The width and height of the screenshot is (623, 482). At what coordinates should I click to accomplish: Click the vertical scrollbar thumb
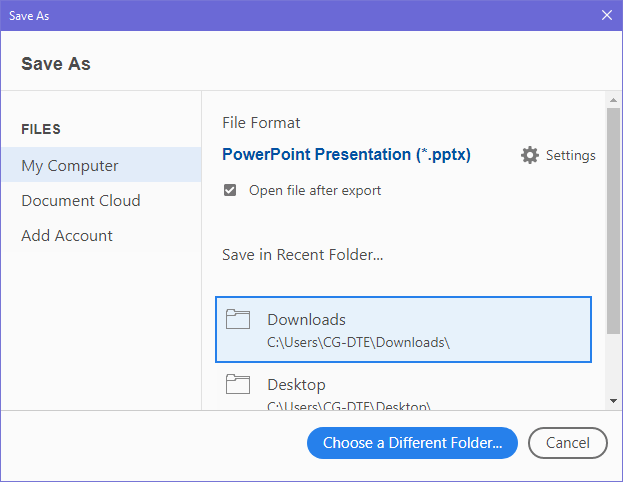click(x=613, y=221)
